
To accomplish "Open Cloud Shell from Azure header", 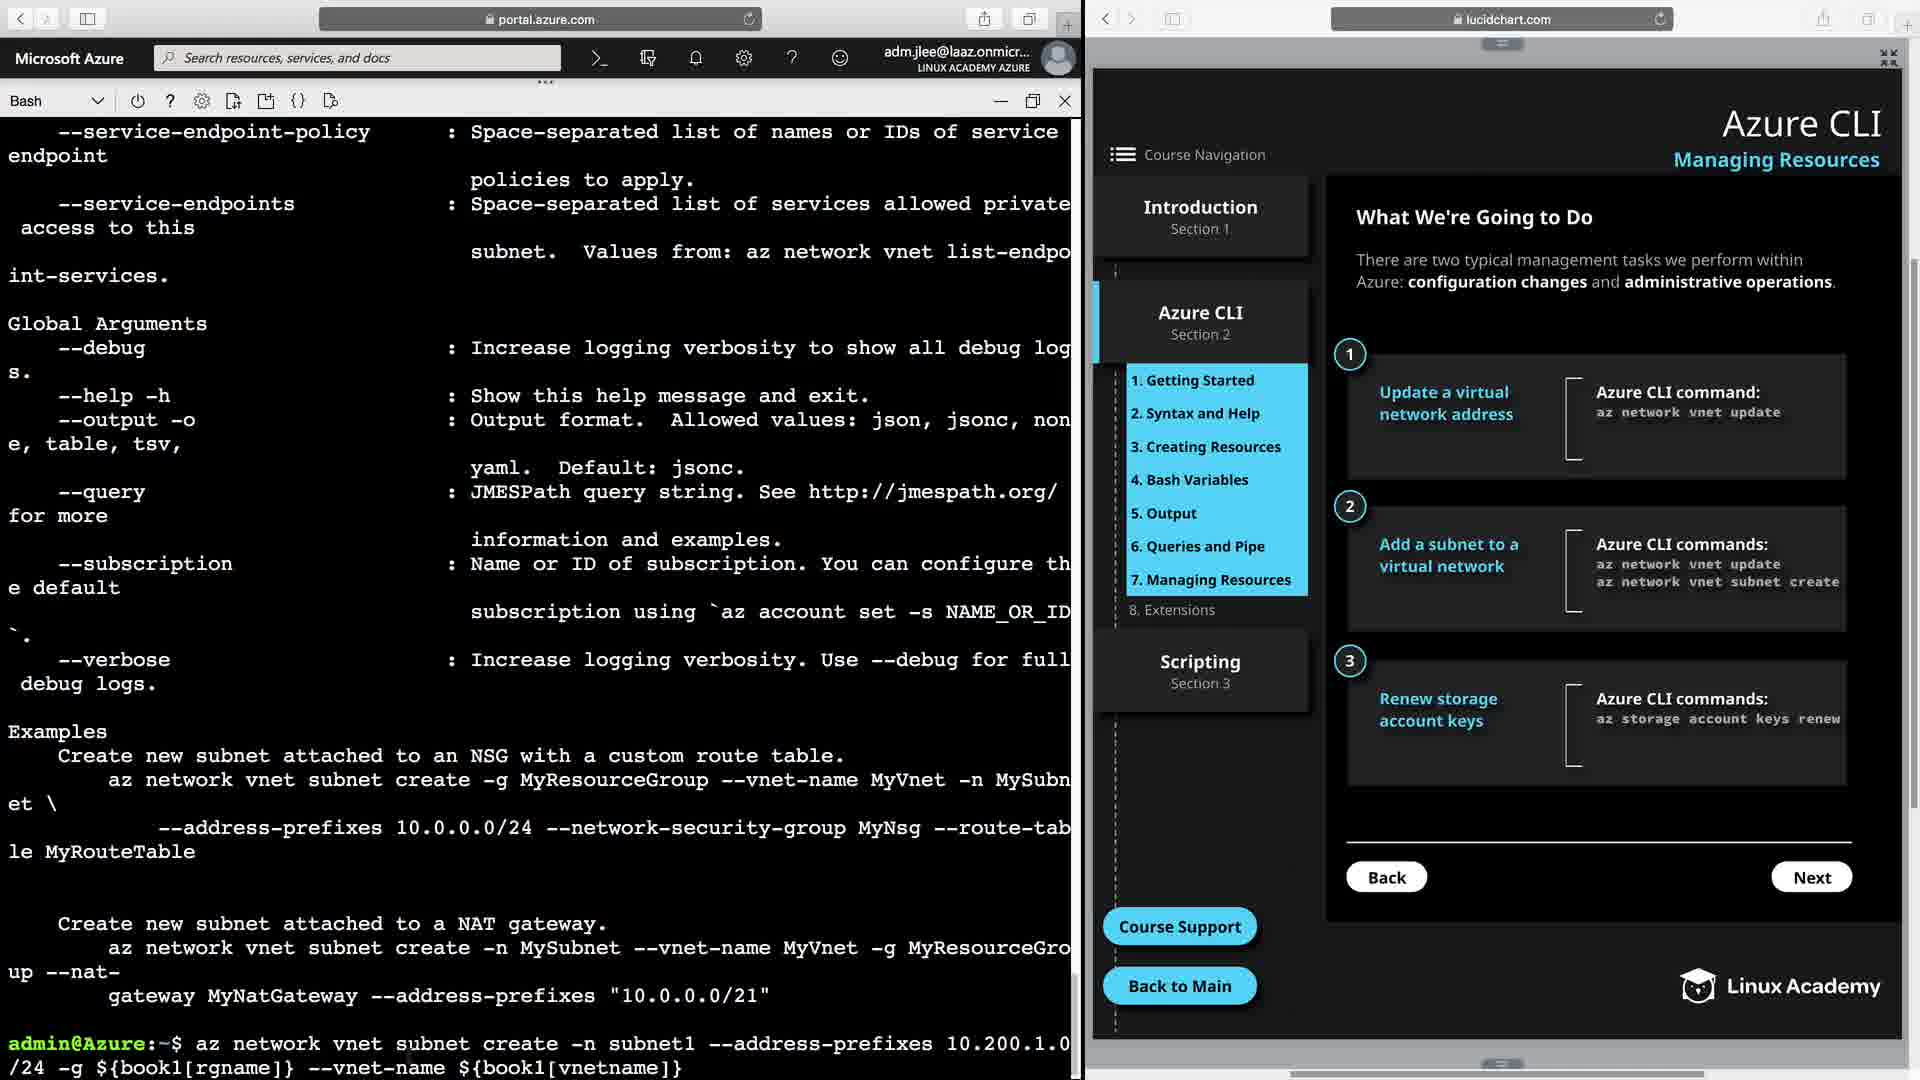I will coord(599,58).
